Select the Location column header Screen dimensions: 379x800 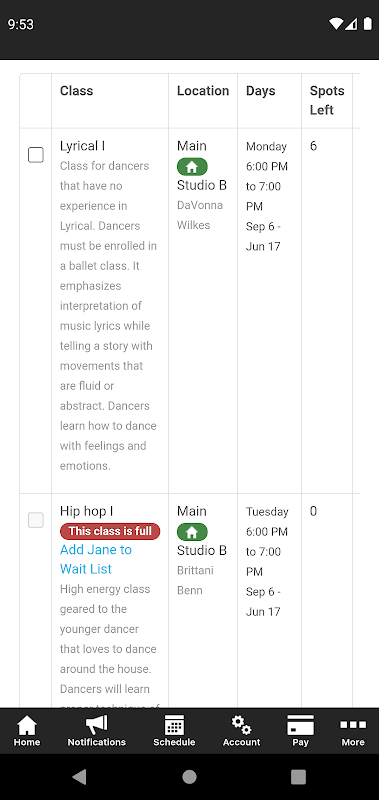pyautogui.click(x=203, y=91)
